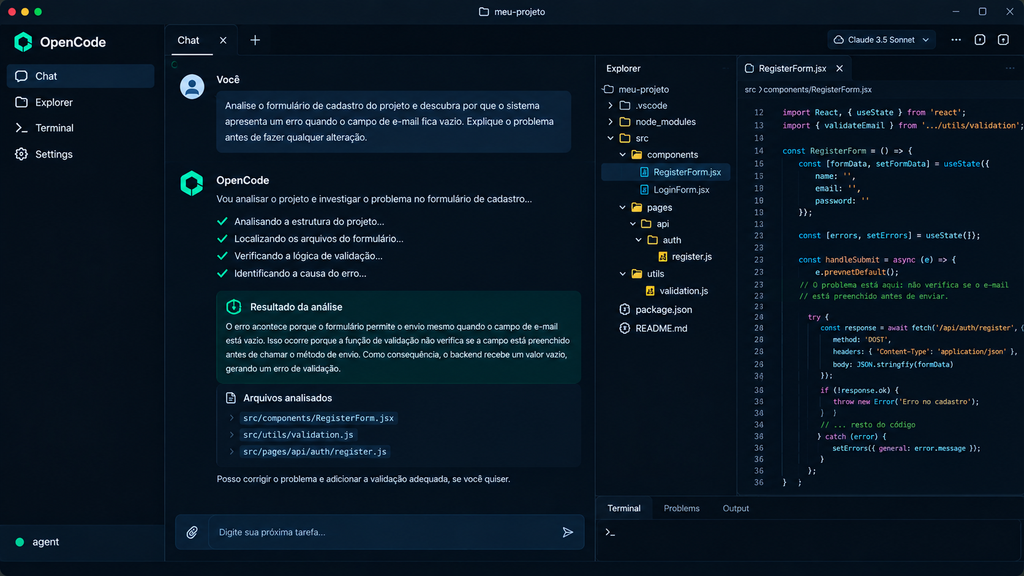Screen dimensions: 1024x576
Task: Click the upload icon in the top-right corner
Action: [1004, 40]
